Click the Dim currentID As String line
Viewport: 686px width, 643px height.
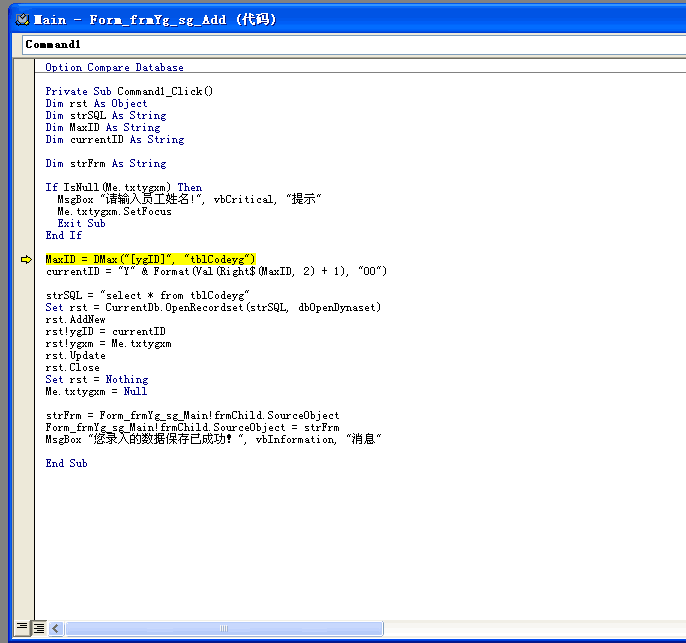115,140
